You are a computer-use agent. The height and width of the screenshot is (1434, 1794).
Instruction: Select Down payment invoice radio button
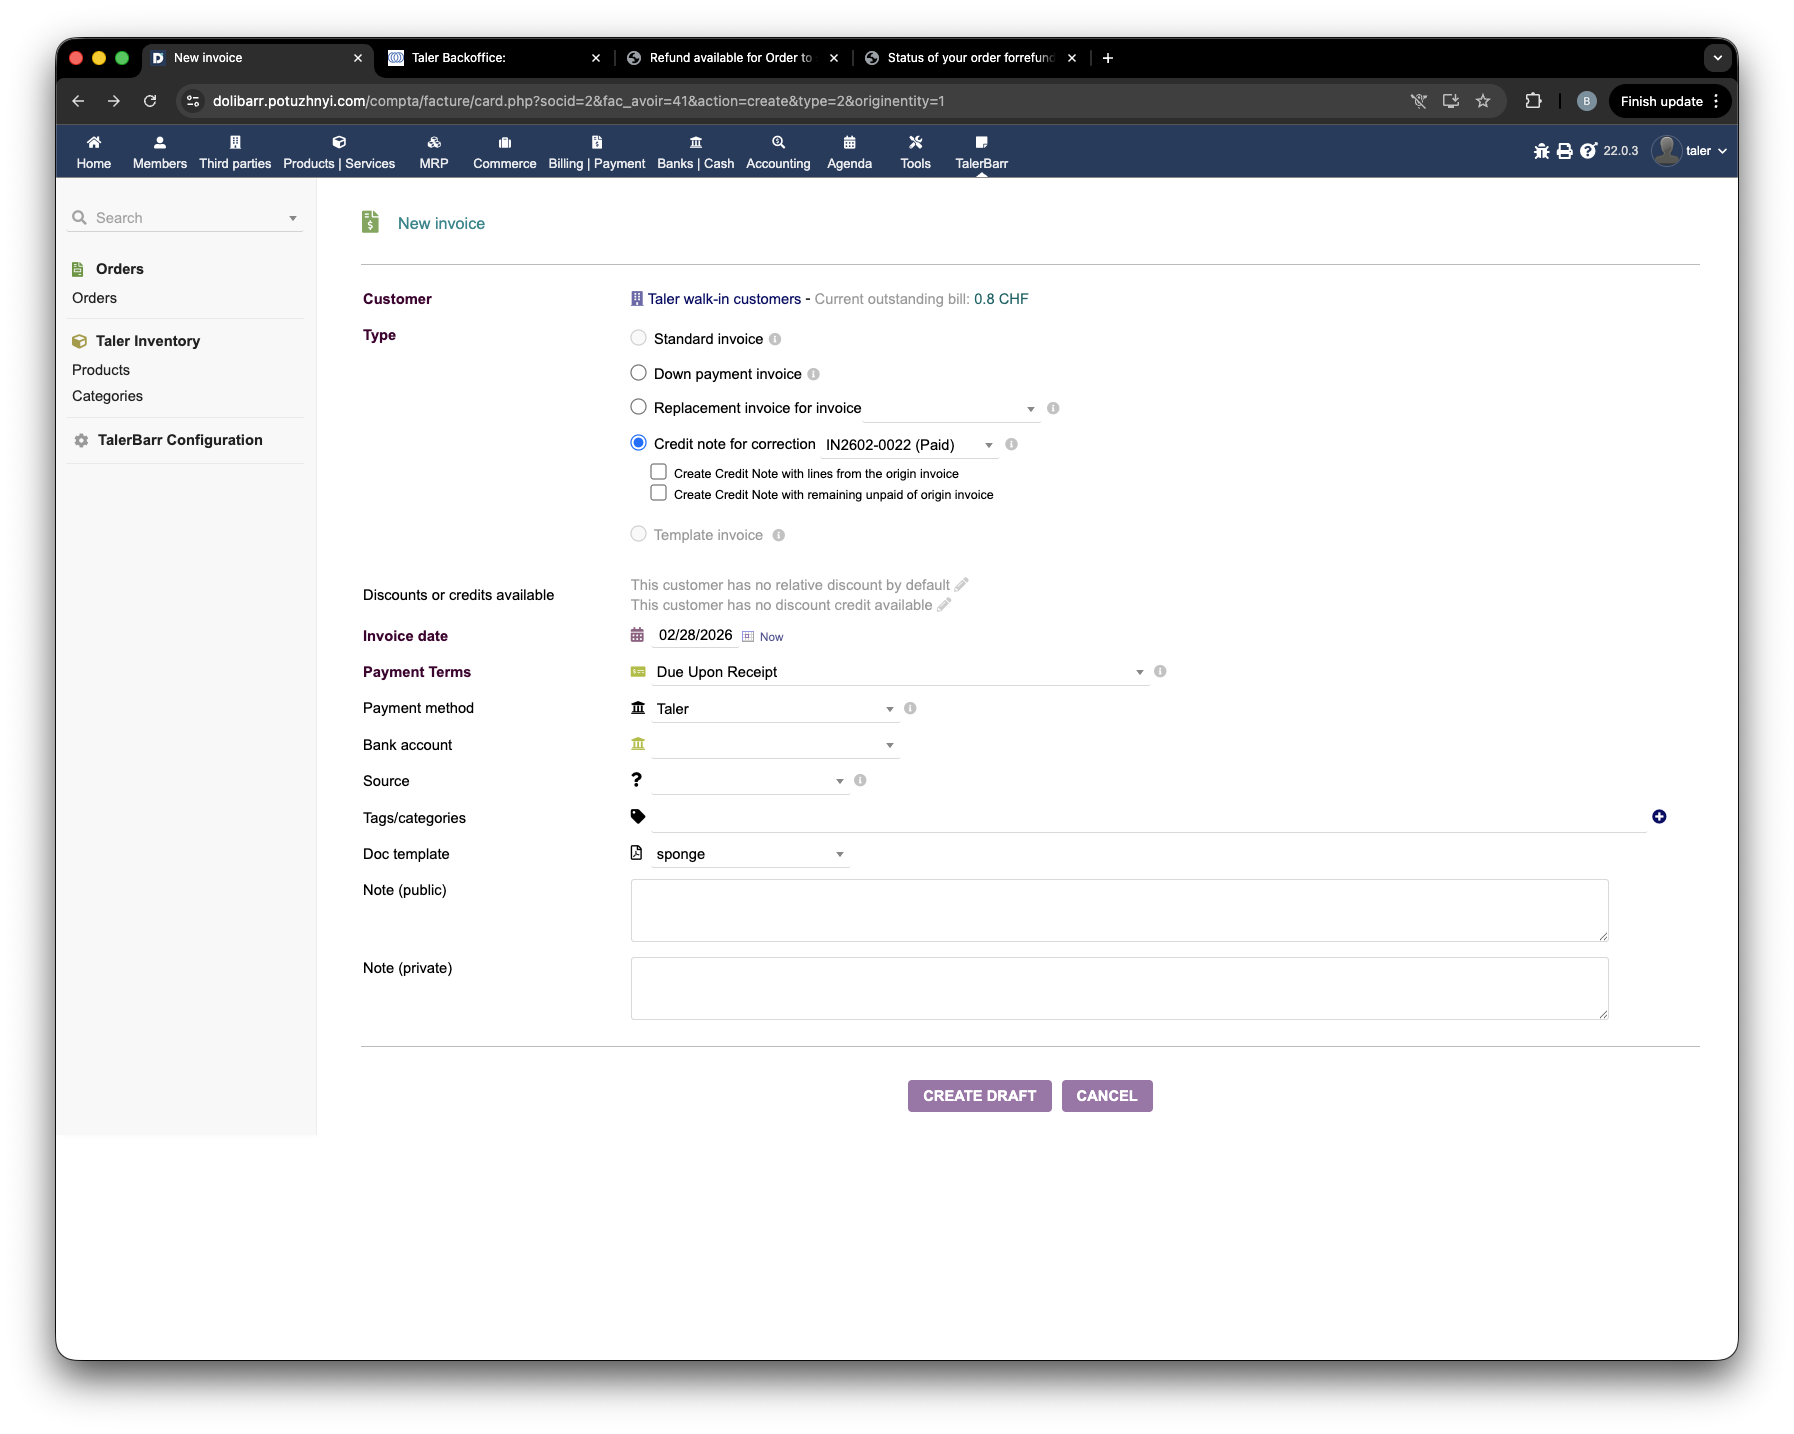638,373
